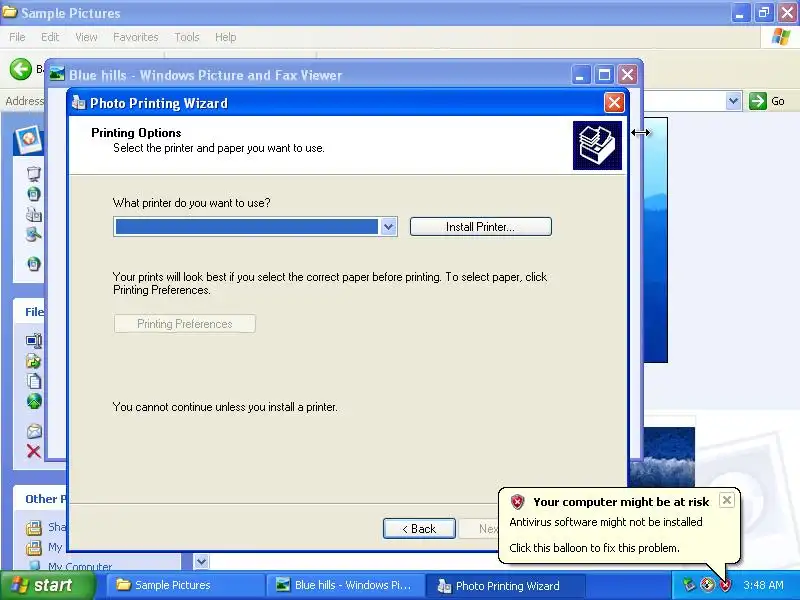Click the Safely Remove Hardware tray icon
Screen dimensions: 800x600
click(x=689, y=585)
